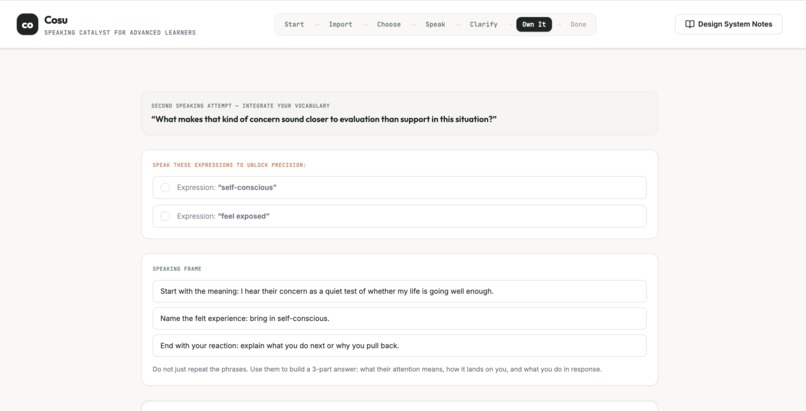Click the tagline "Speaking catalyst for advanced learners"
The image size is (806, 411).
click(120, 32)
